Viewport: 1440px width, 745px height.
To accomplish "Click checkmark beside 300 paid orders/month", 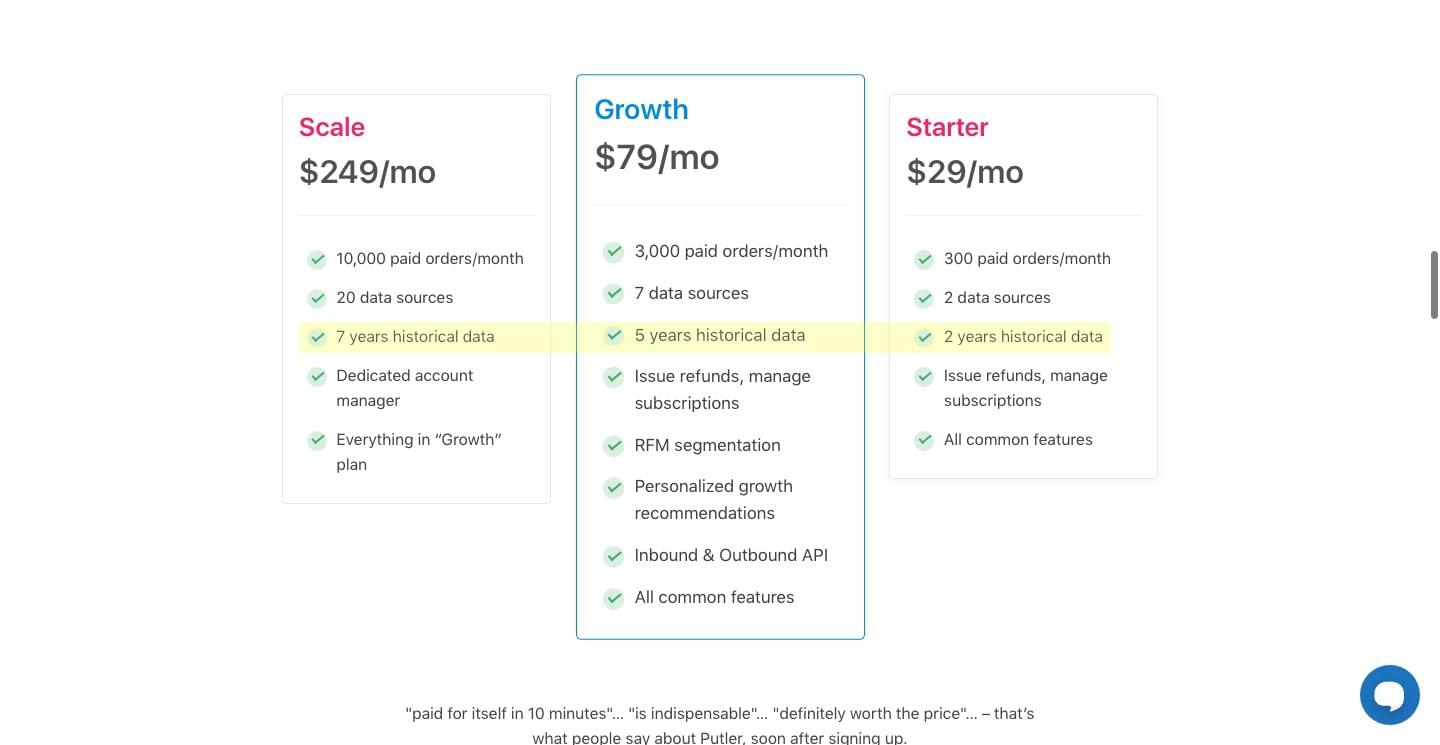I will point(924,259).
